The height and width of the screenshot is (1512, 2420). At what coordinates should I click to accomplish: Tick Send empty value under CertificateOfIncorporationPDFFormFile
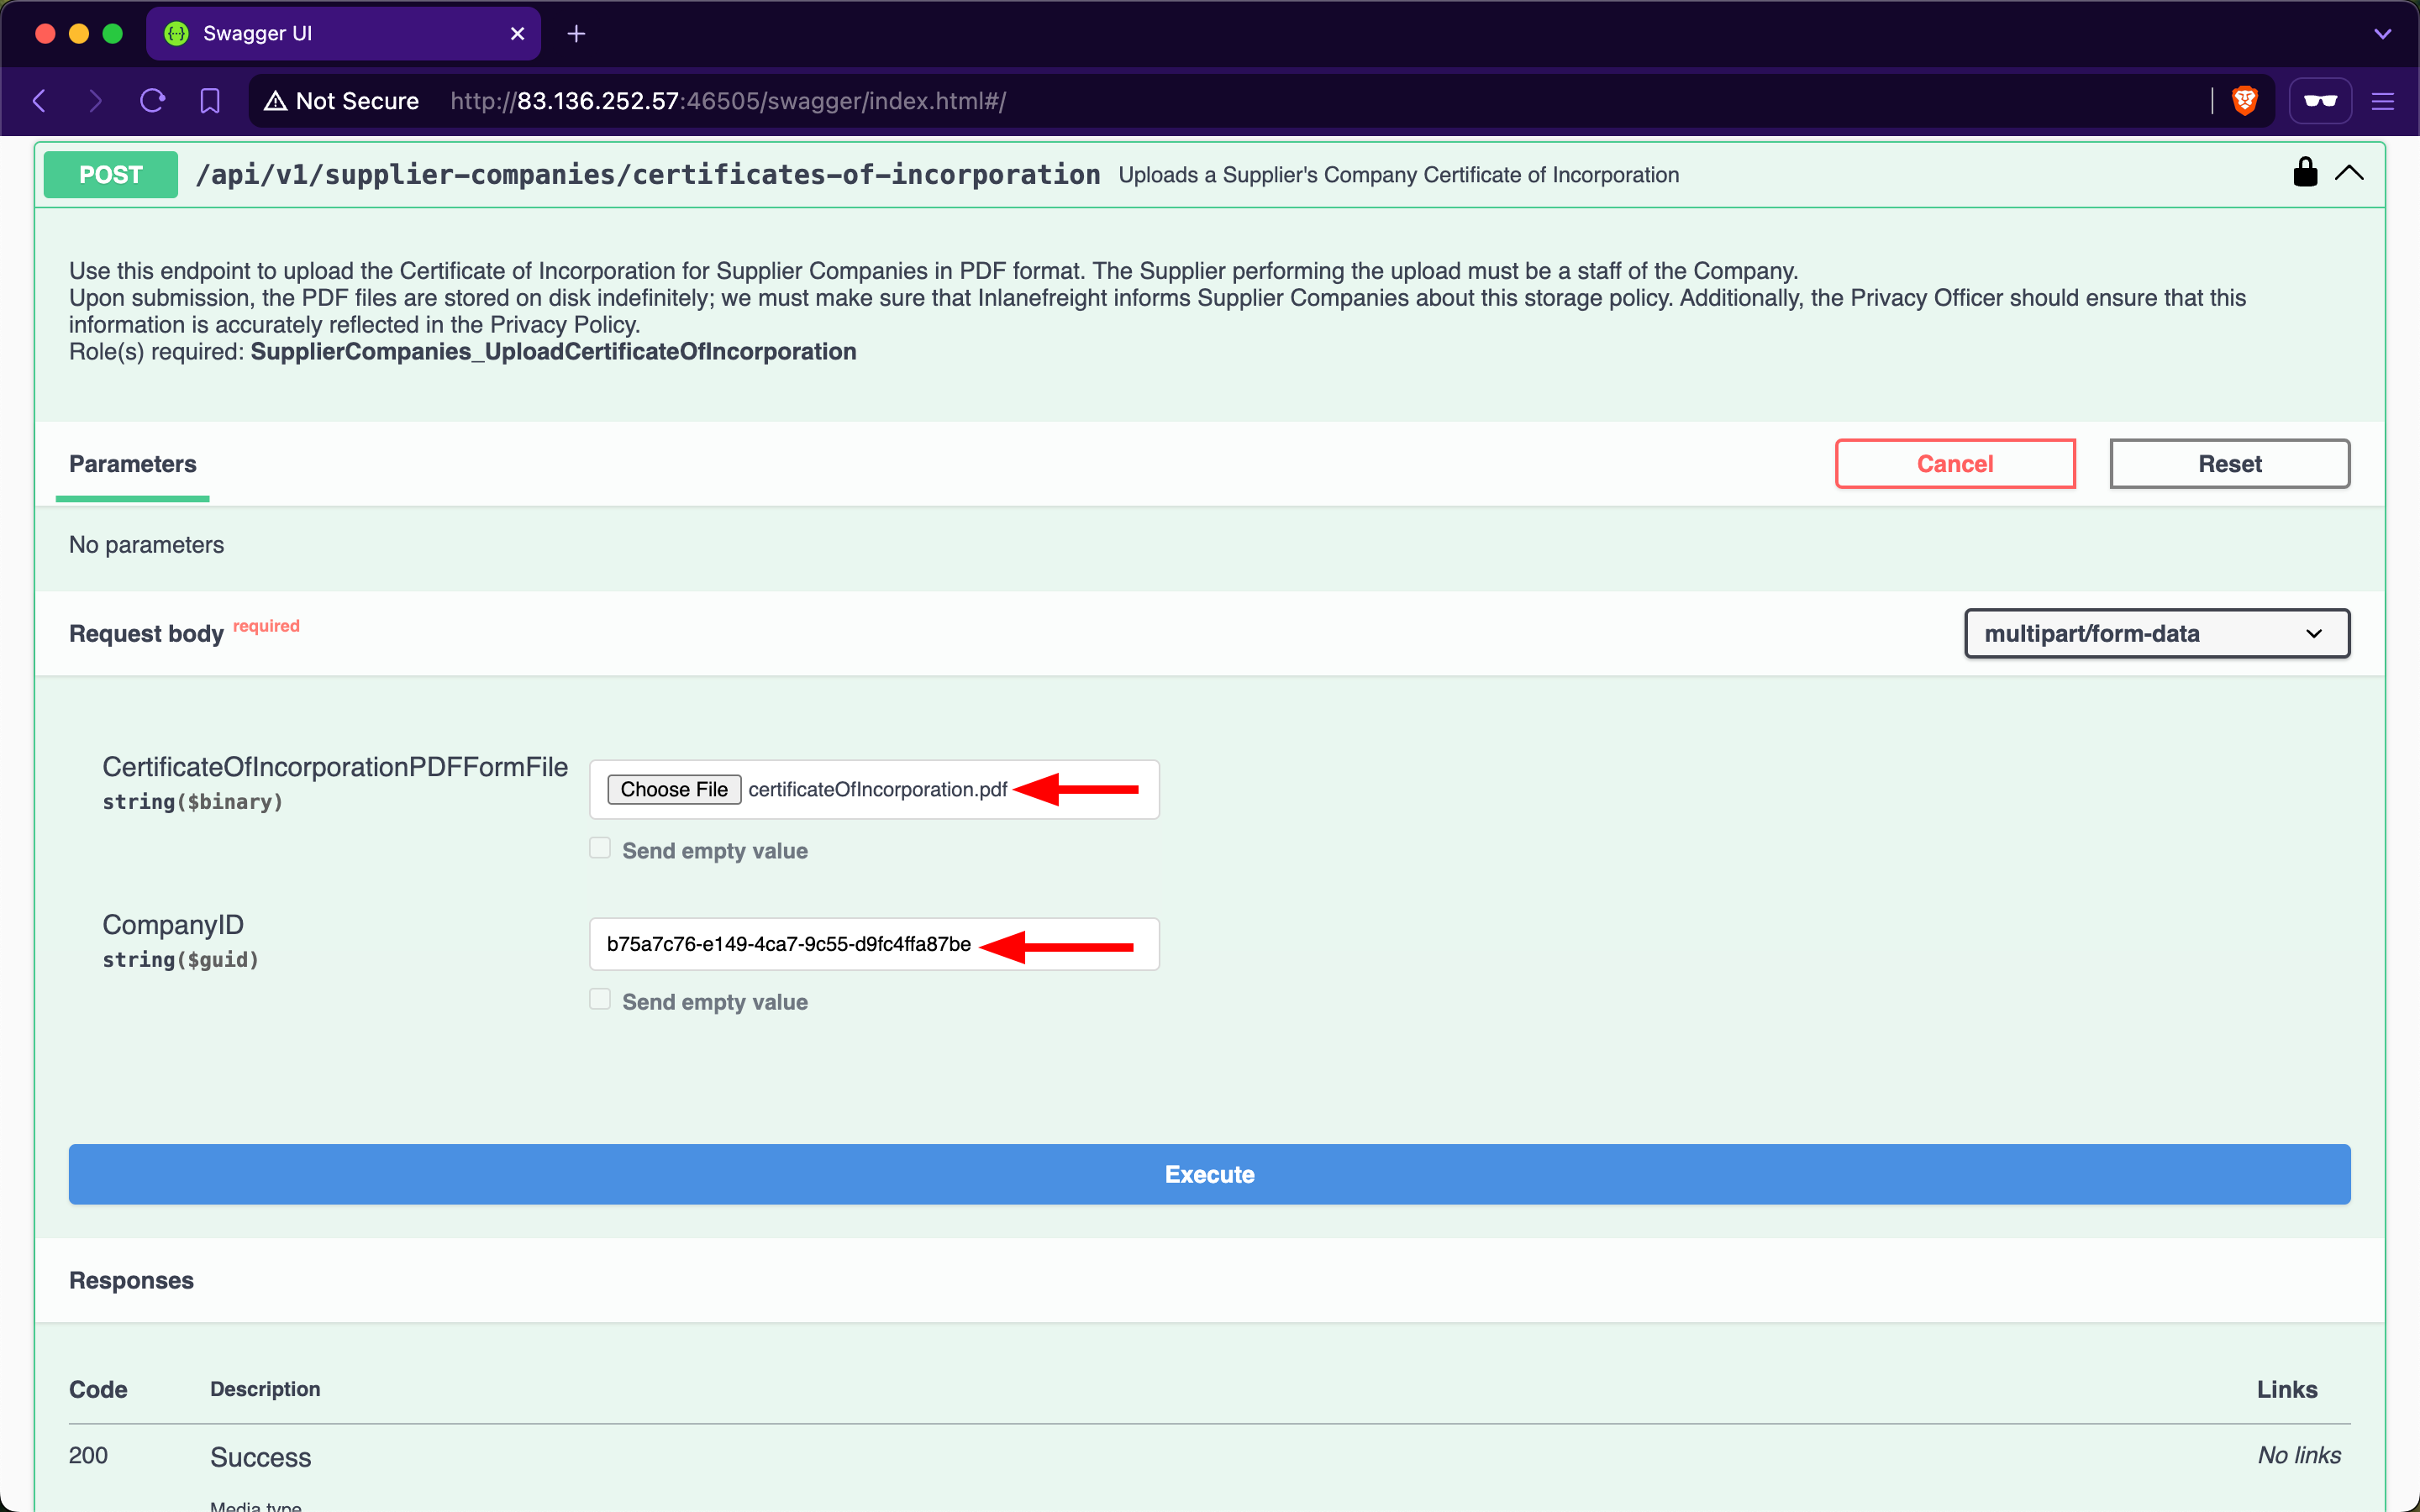pos(600,849)
